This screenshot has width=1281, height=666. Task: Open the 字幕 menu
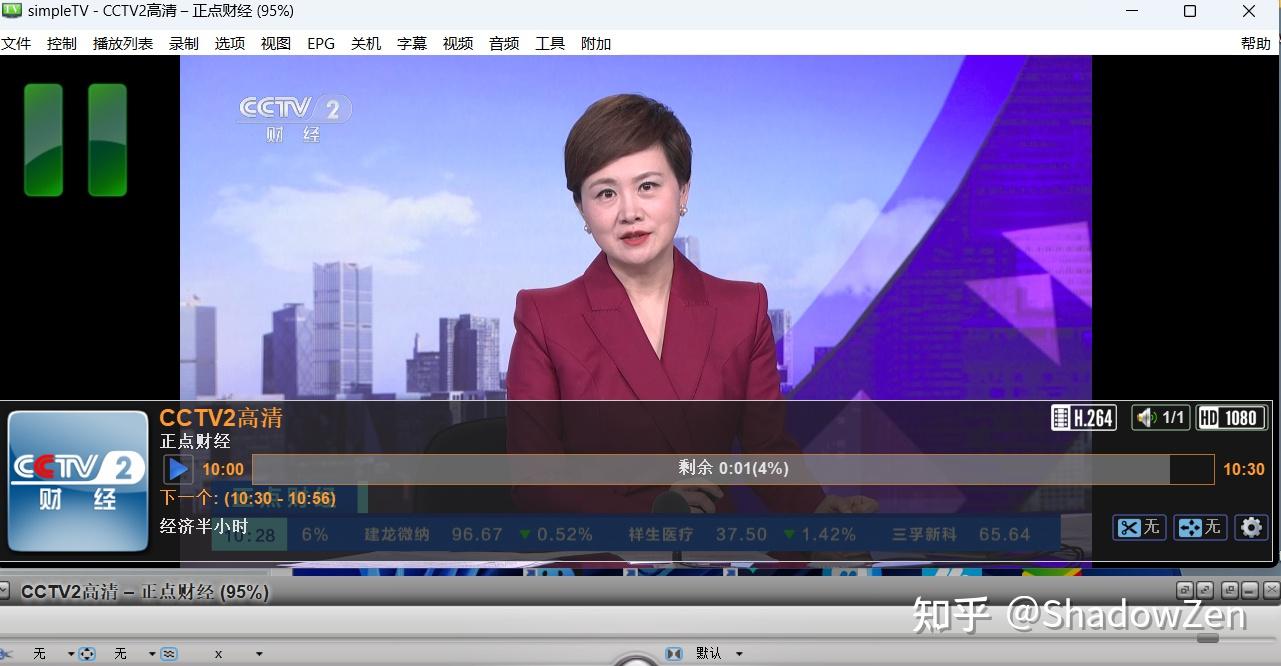point(412,43)
